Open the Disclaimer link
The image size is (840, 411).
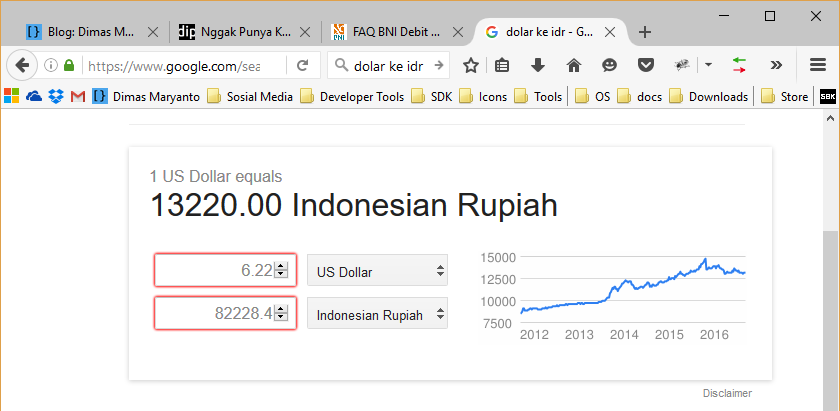(727, 393)
